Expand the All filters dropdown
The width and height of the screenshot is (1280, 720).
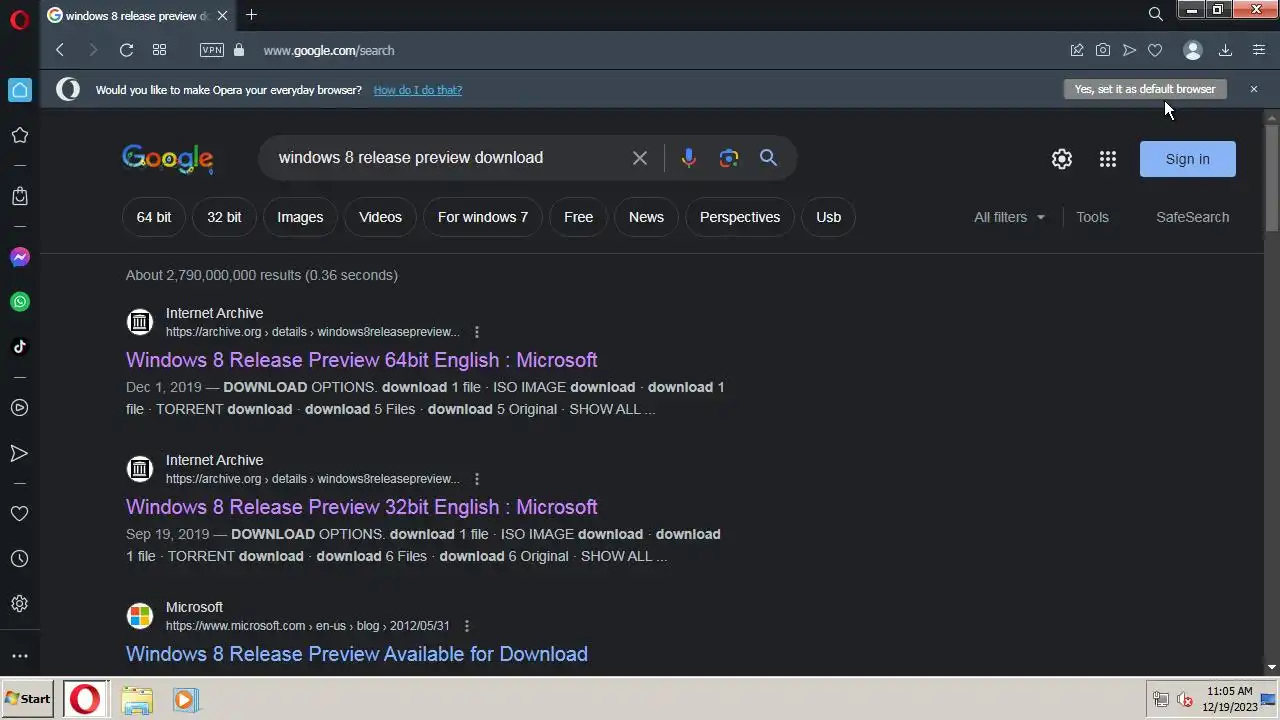pos(1009,217)
